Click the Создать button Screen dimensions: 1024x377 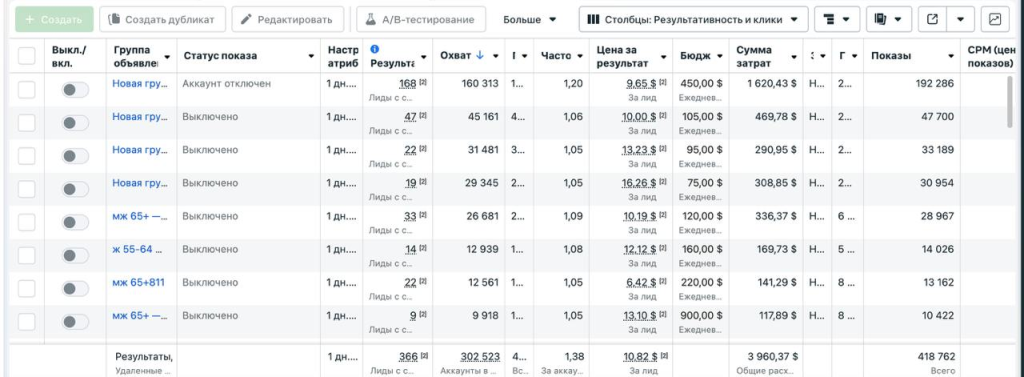tap(54, 20)
